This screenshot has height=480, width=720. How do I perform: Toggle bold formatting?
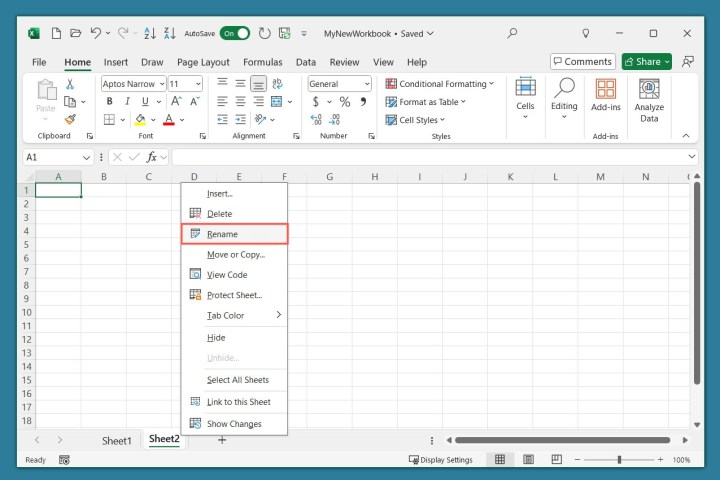point(108,102)
